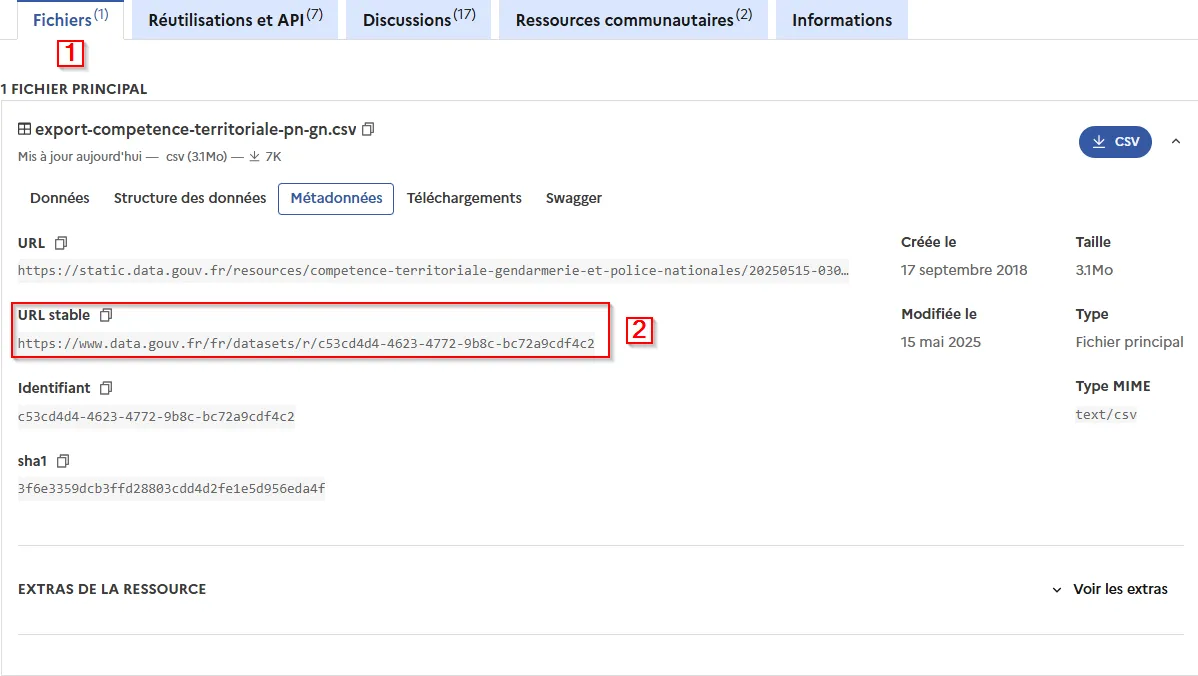Select the sha1 hash 3f6e3359 value
Image resolution: width=1198 pixels, height=676 pixels.
(171, 488)
